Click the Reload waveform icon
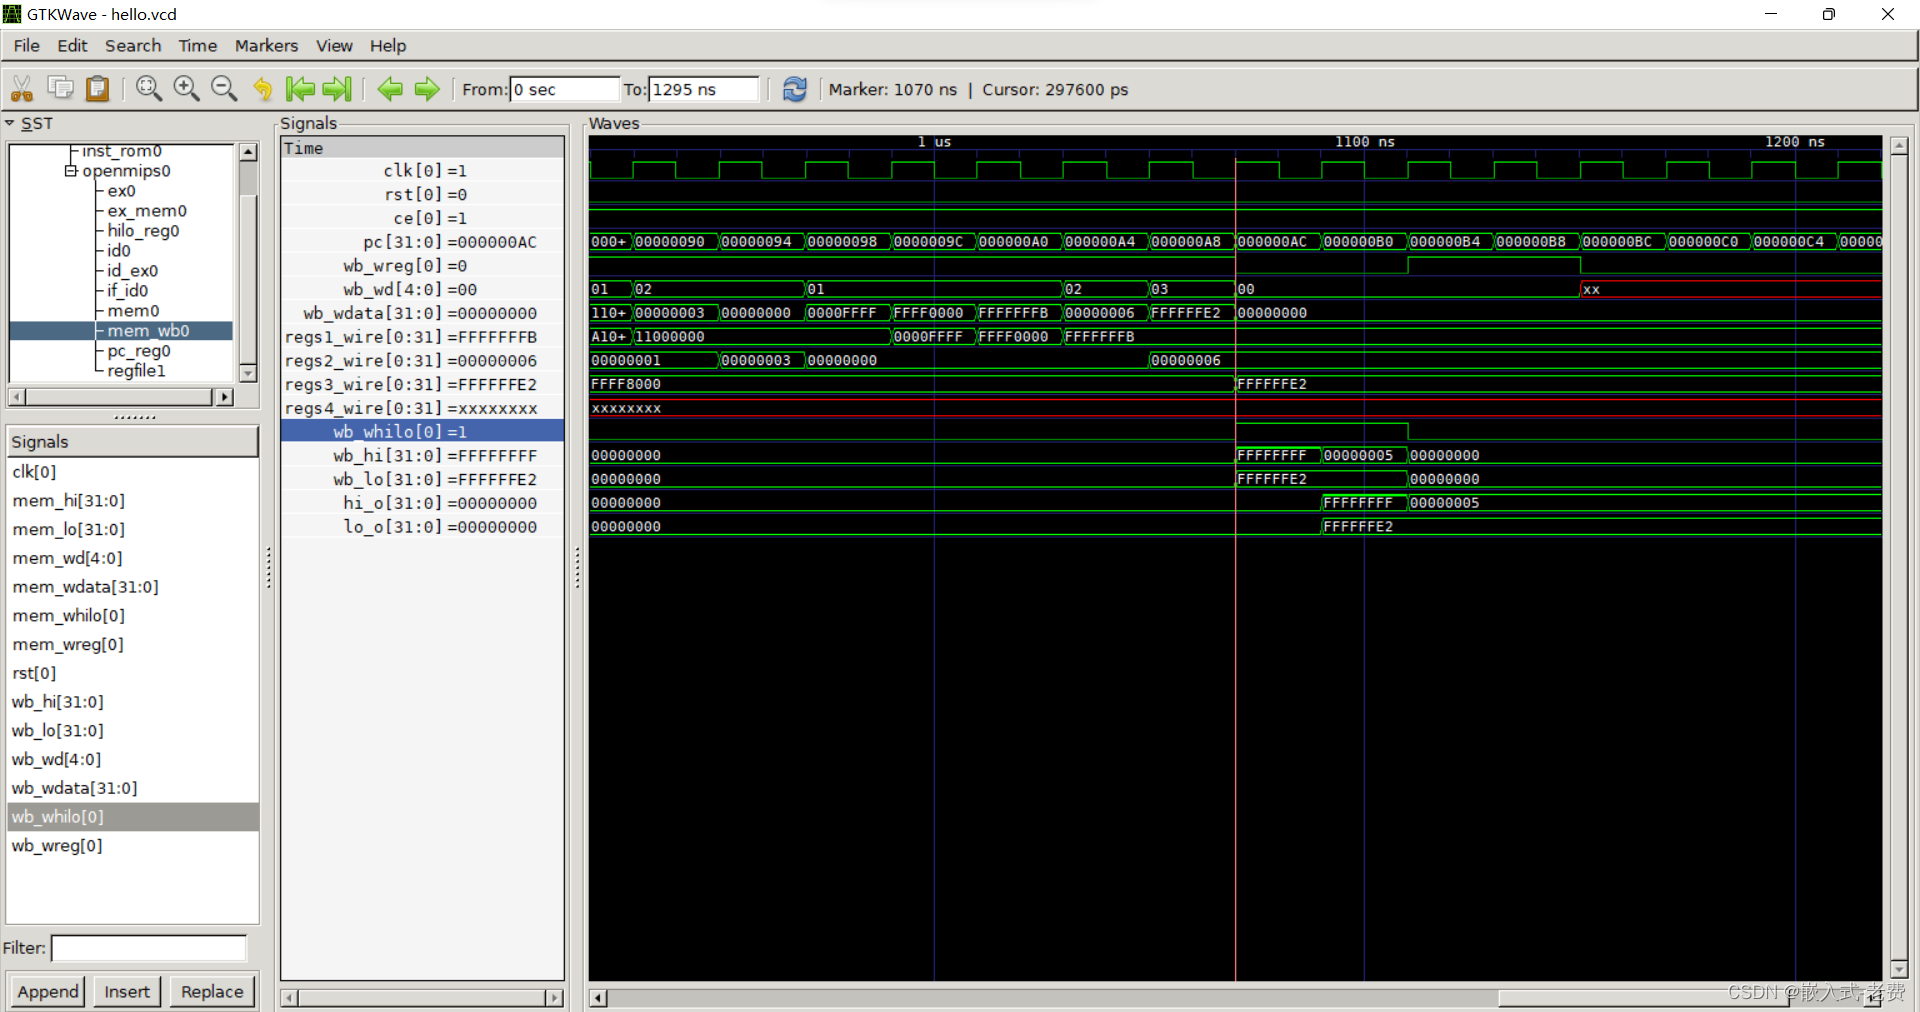 [795, 89]
